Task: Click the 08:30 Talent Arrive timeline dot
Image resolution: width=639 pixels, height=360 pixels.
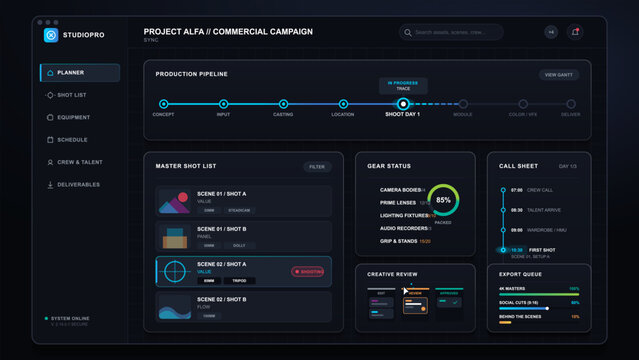Action: [503, 210]
